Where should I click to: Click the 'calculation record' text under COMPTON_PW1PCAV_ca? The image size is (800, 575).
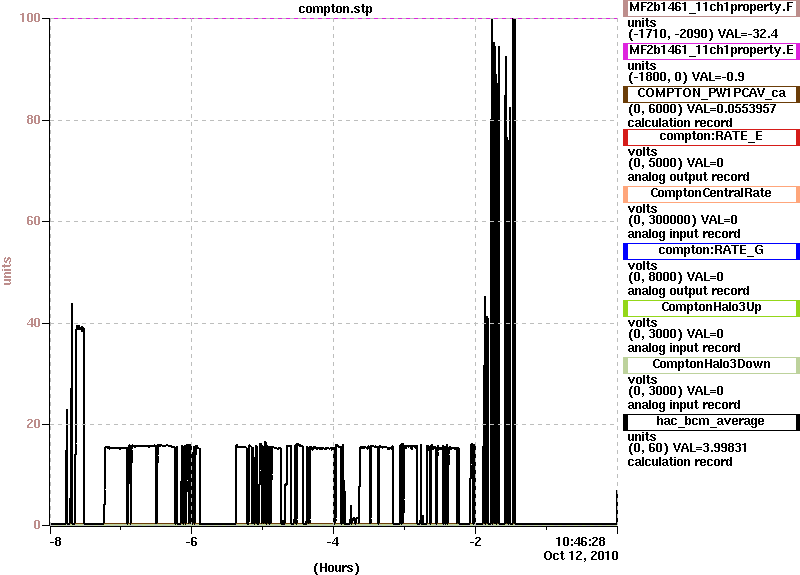pos(680,123)
